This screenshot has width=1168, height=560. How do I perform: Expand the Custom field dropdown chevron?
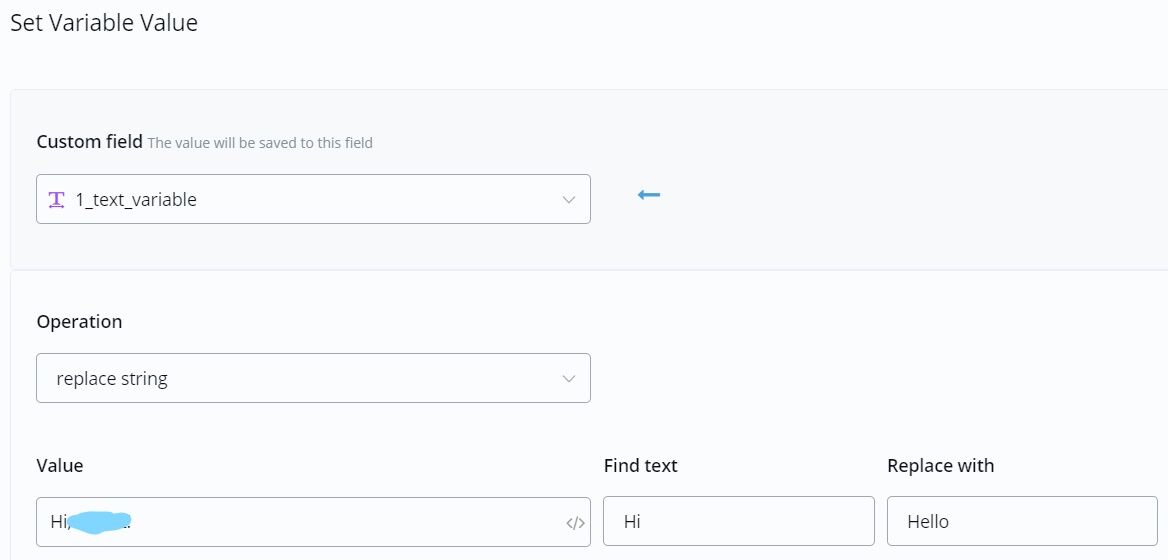(x=569, y=199)
